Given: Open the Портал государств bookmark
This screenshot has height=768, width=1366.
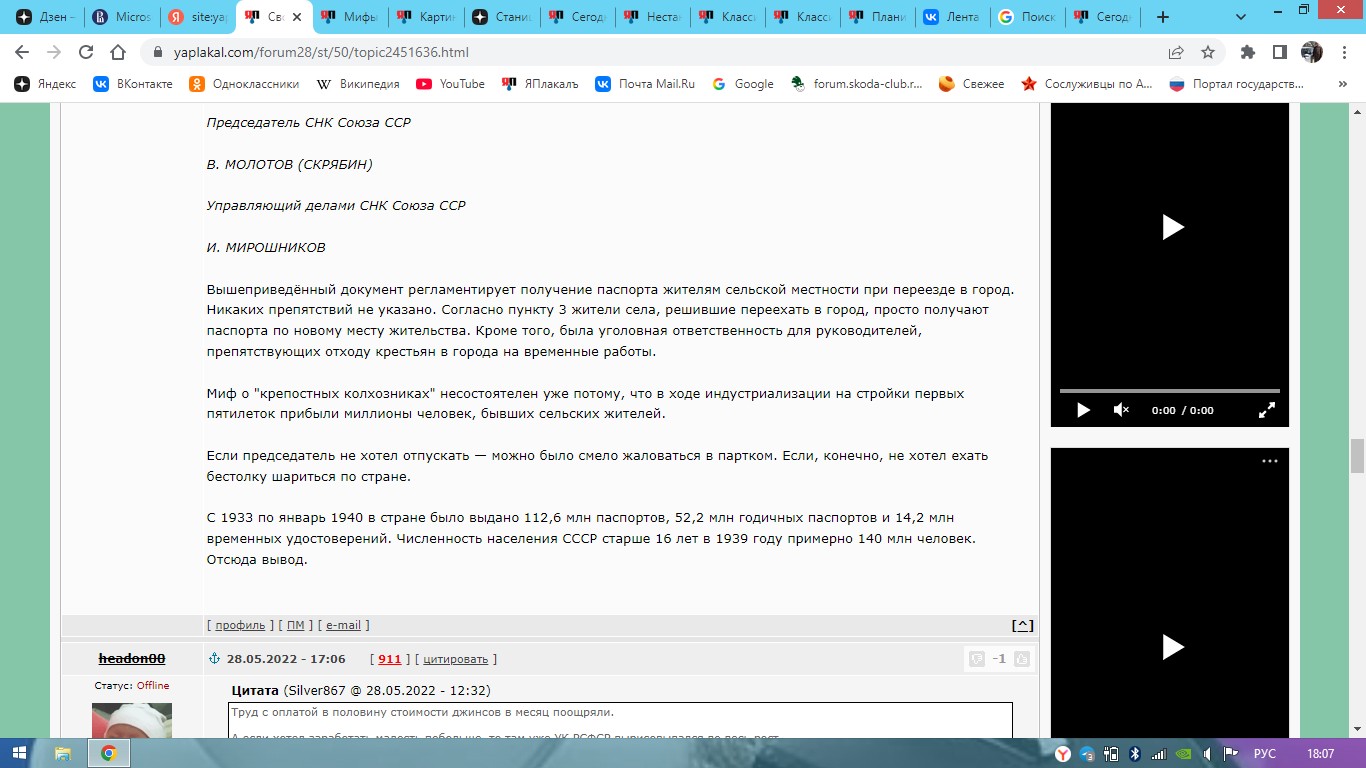Looking at the screenshot, I should pyautogui.click(x=1236, y=84).
